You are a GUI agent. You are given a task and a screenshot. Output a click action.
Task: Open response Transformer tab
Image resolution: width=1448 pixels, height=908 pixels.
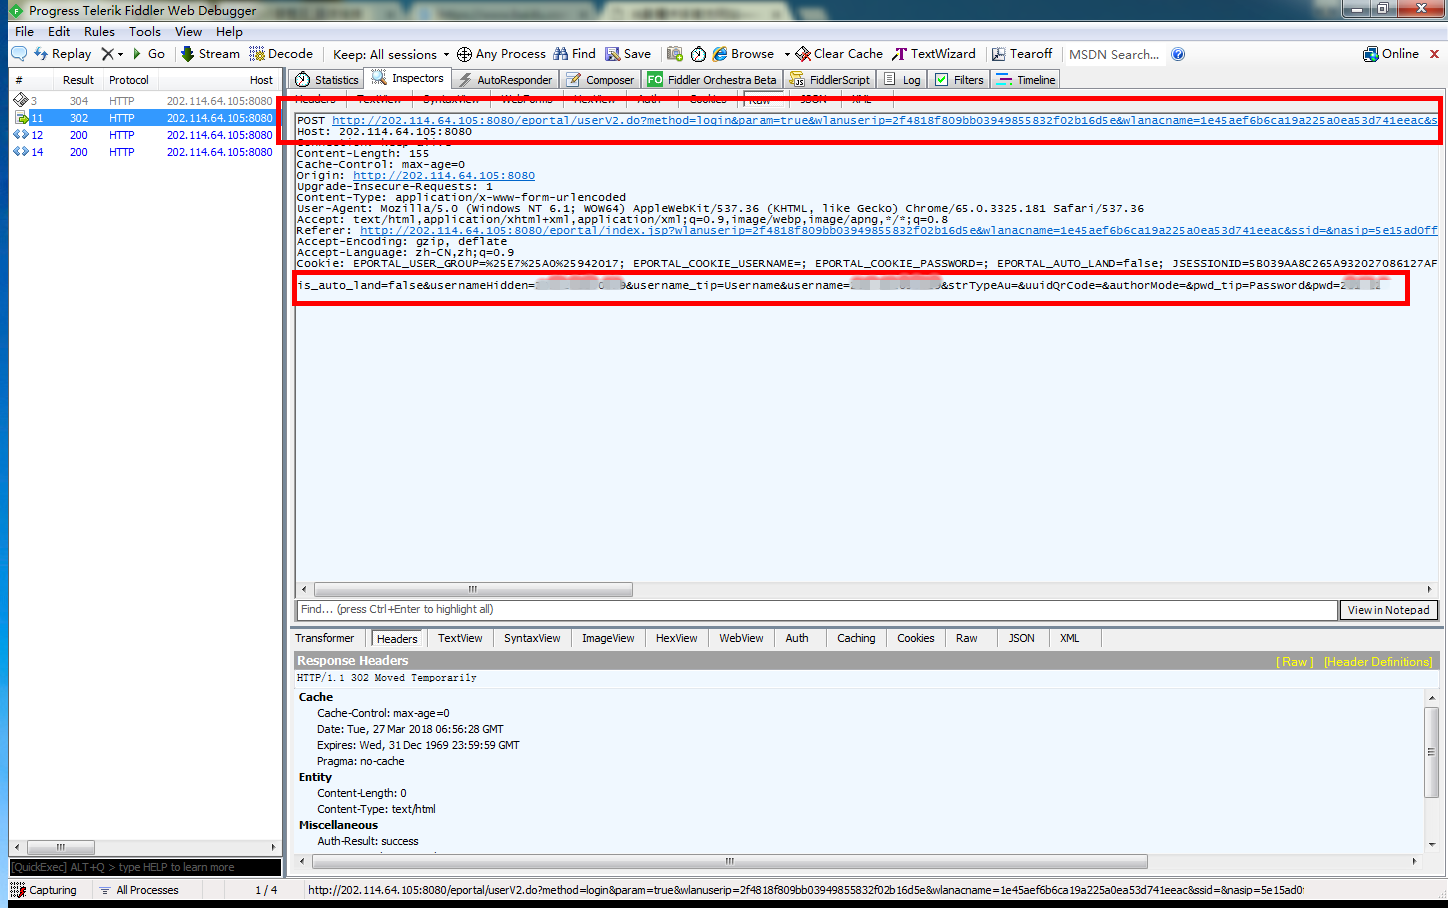324,638
